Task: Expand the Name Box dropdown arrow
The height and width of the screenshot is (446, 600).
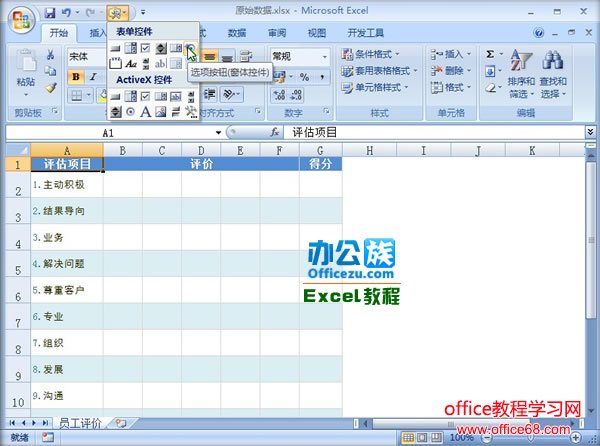Action: (218, 133)
